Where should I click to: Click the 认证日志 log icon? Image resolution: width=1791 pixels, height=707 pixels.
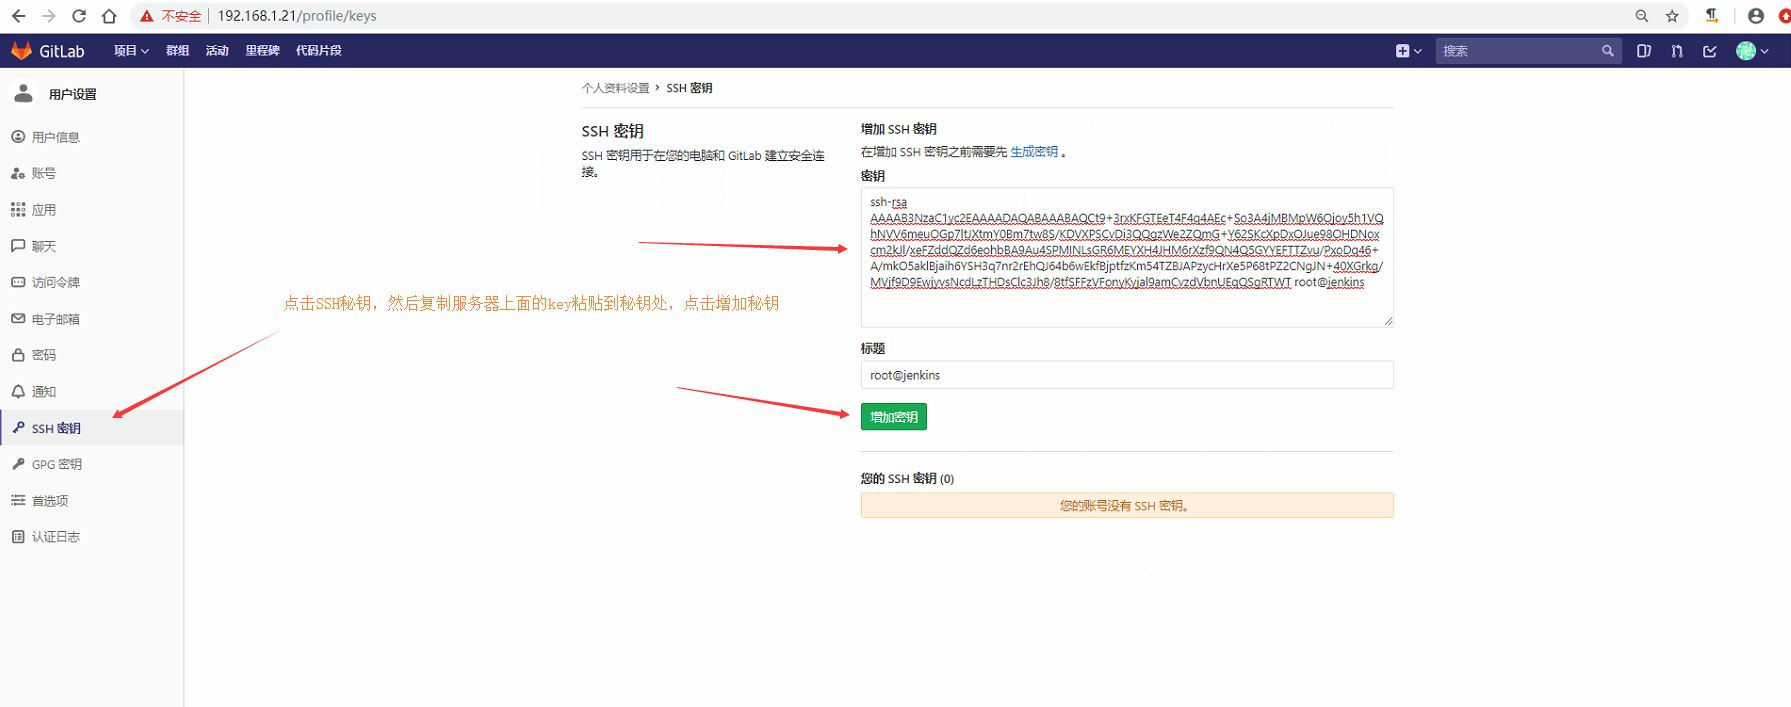coord(18,537)
